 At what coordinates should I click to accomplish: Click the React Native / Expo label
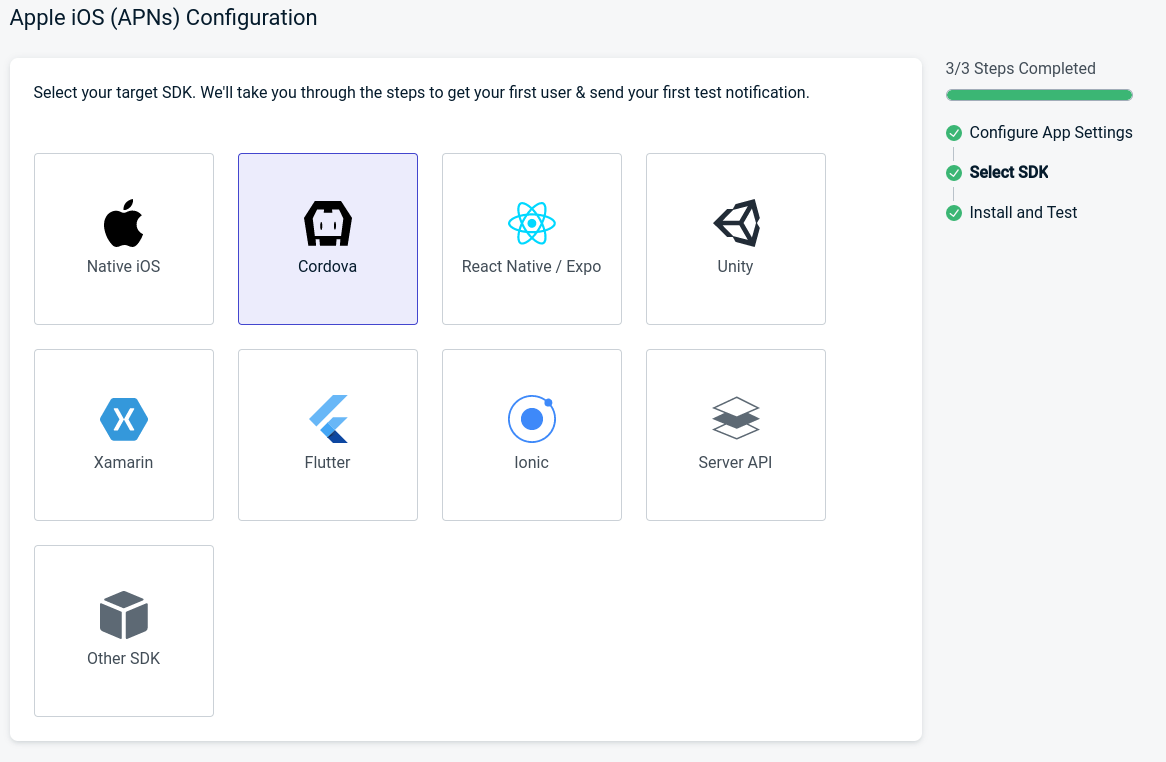coord(531,267)
